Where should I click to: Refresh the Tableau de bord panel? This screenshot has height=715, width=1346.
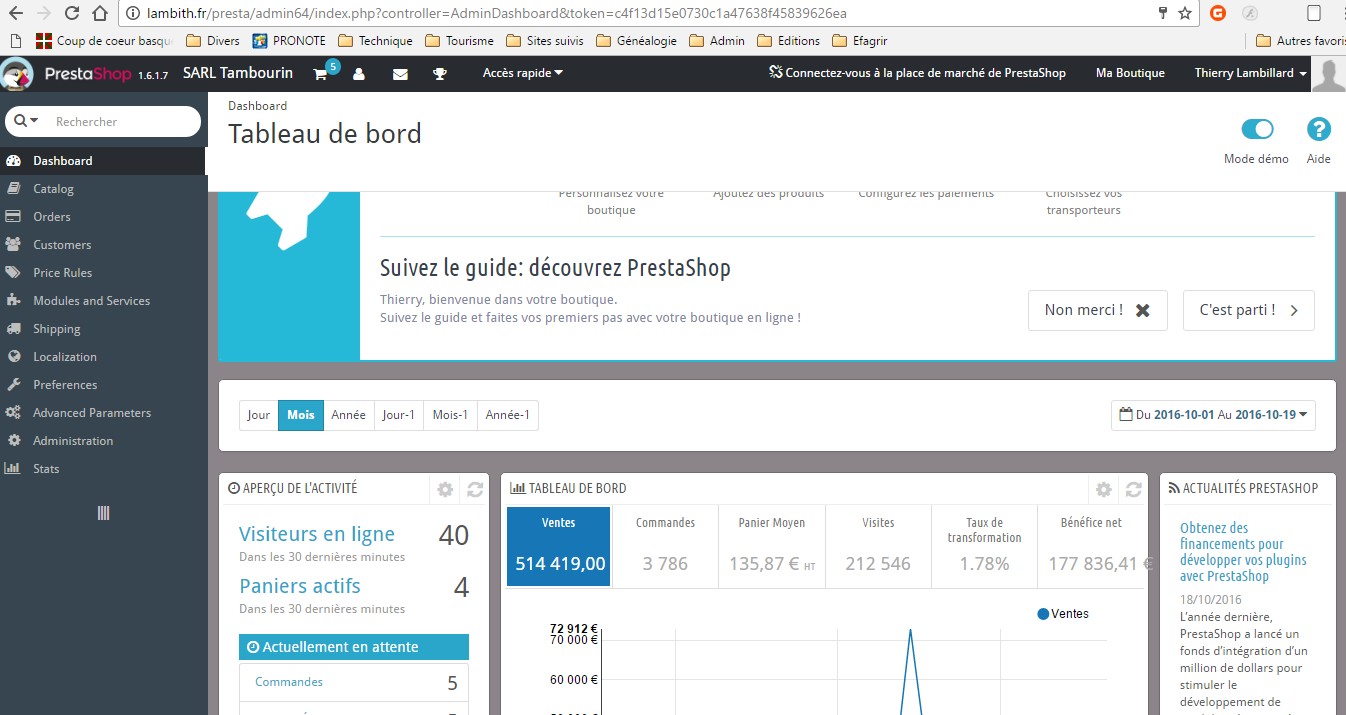(1133, 489)
